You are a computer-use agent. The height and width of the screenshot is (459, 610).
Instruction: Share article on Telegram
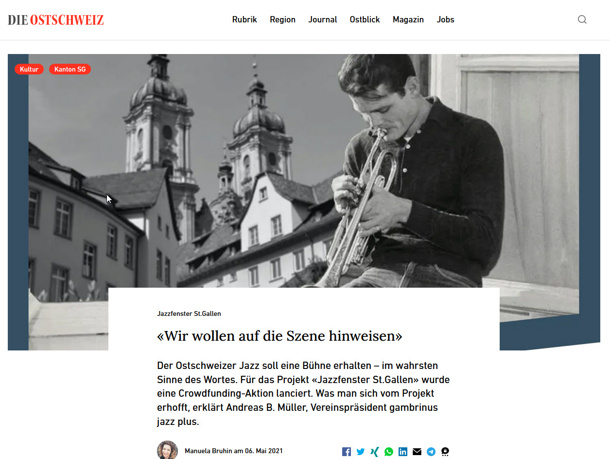[x=431, y=452]
